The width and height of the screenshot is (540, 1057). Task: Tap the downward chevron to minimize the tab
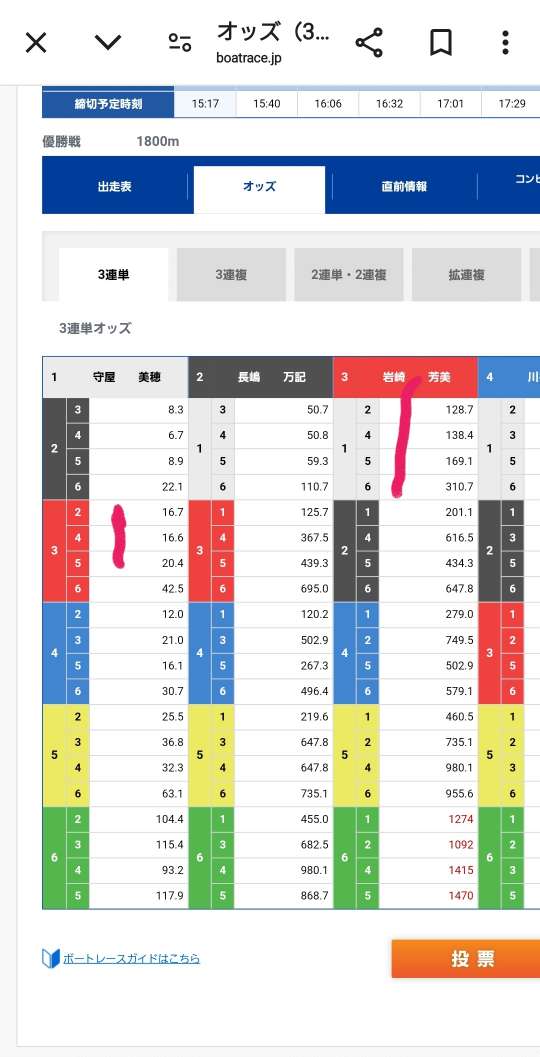[x=108, y=43]
